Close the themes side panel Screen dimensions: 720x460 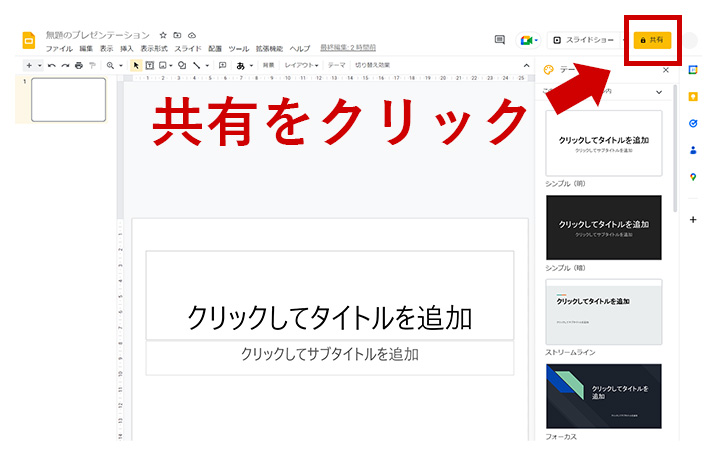pos(666,70)
